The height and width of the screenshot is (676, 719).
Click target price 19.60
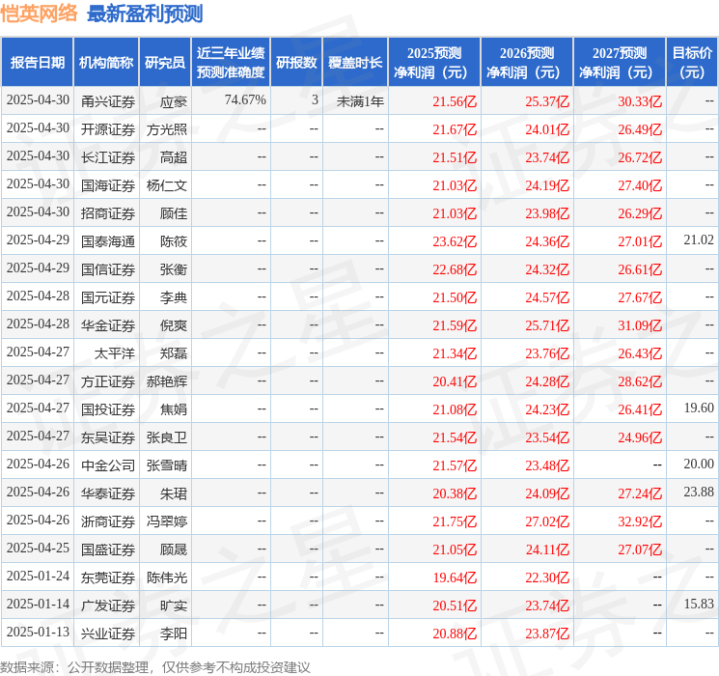(x=698, y=408)
